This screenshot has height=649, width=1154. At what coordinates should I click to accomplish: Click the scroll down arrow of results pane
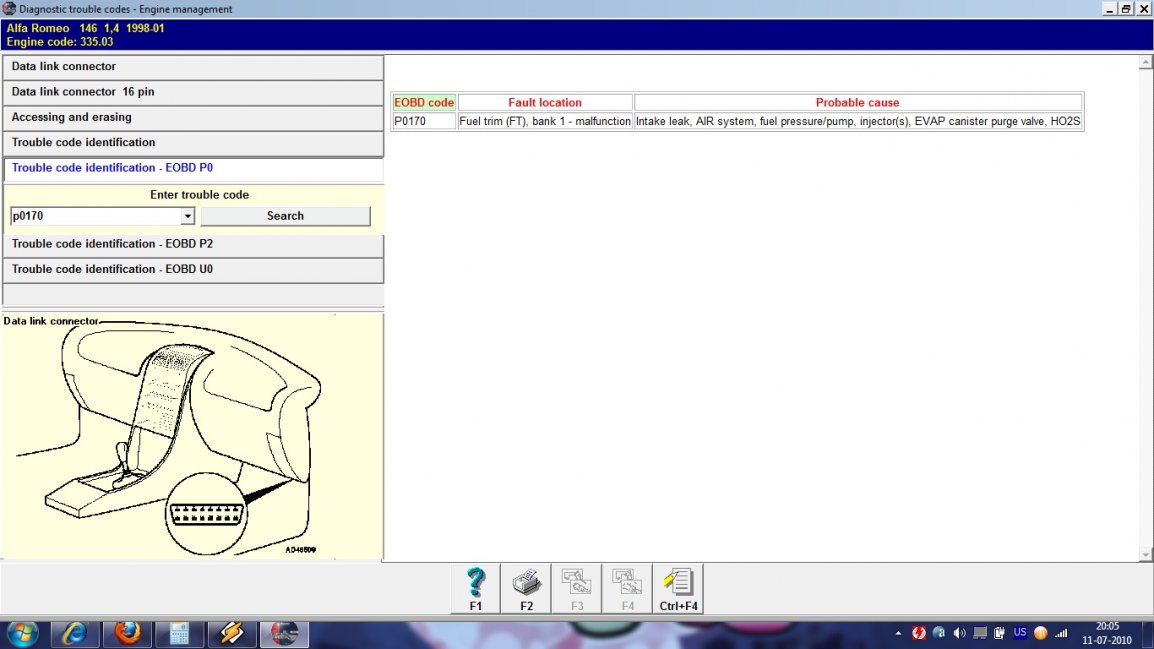pos(1146,555)
